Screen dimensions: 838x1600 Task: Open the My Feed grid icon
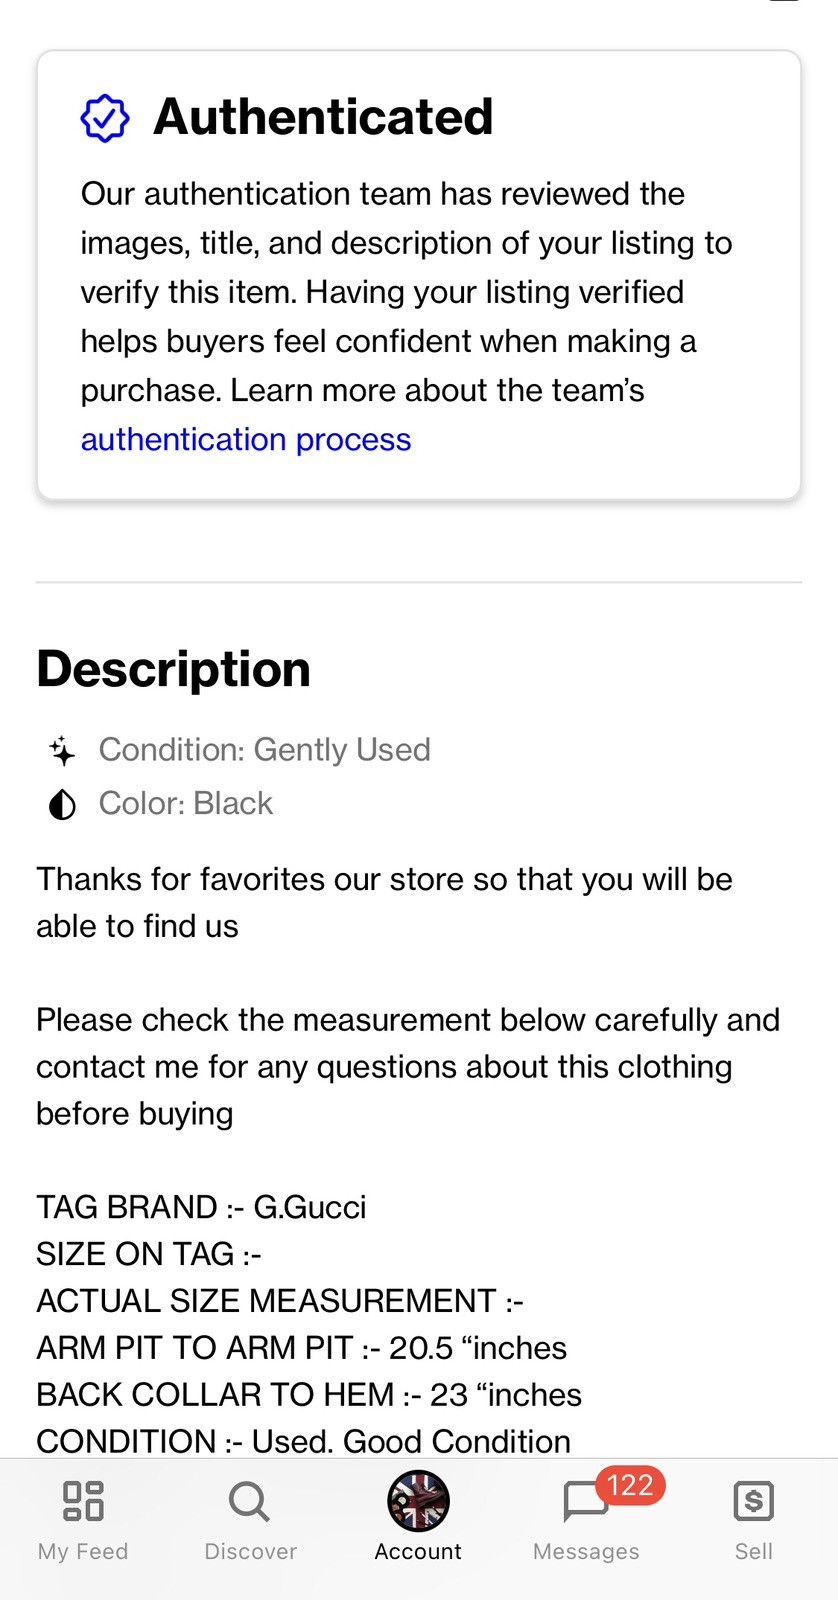[83, 1500]
